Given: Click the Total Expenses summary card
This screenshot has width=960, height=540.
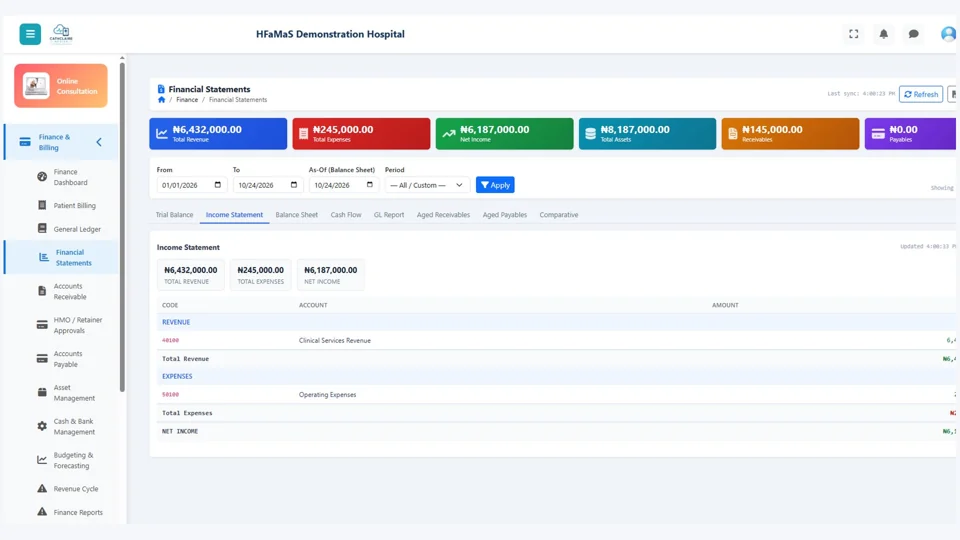Looking at the screenshot, I should click(361, 133).
